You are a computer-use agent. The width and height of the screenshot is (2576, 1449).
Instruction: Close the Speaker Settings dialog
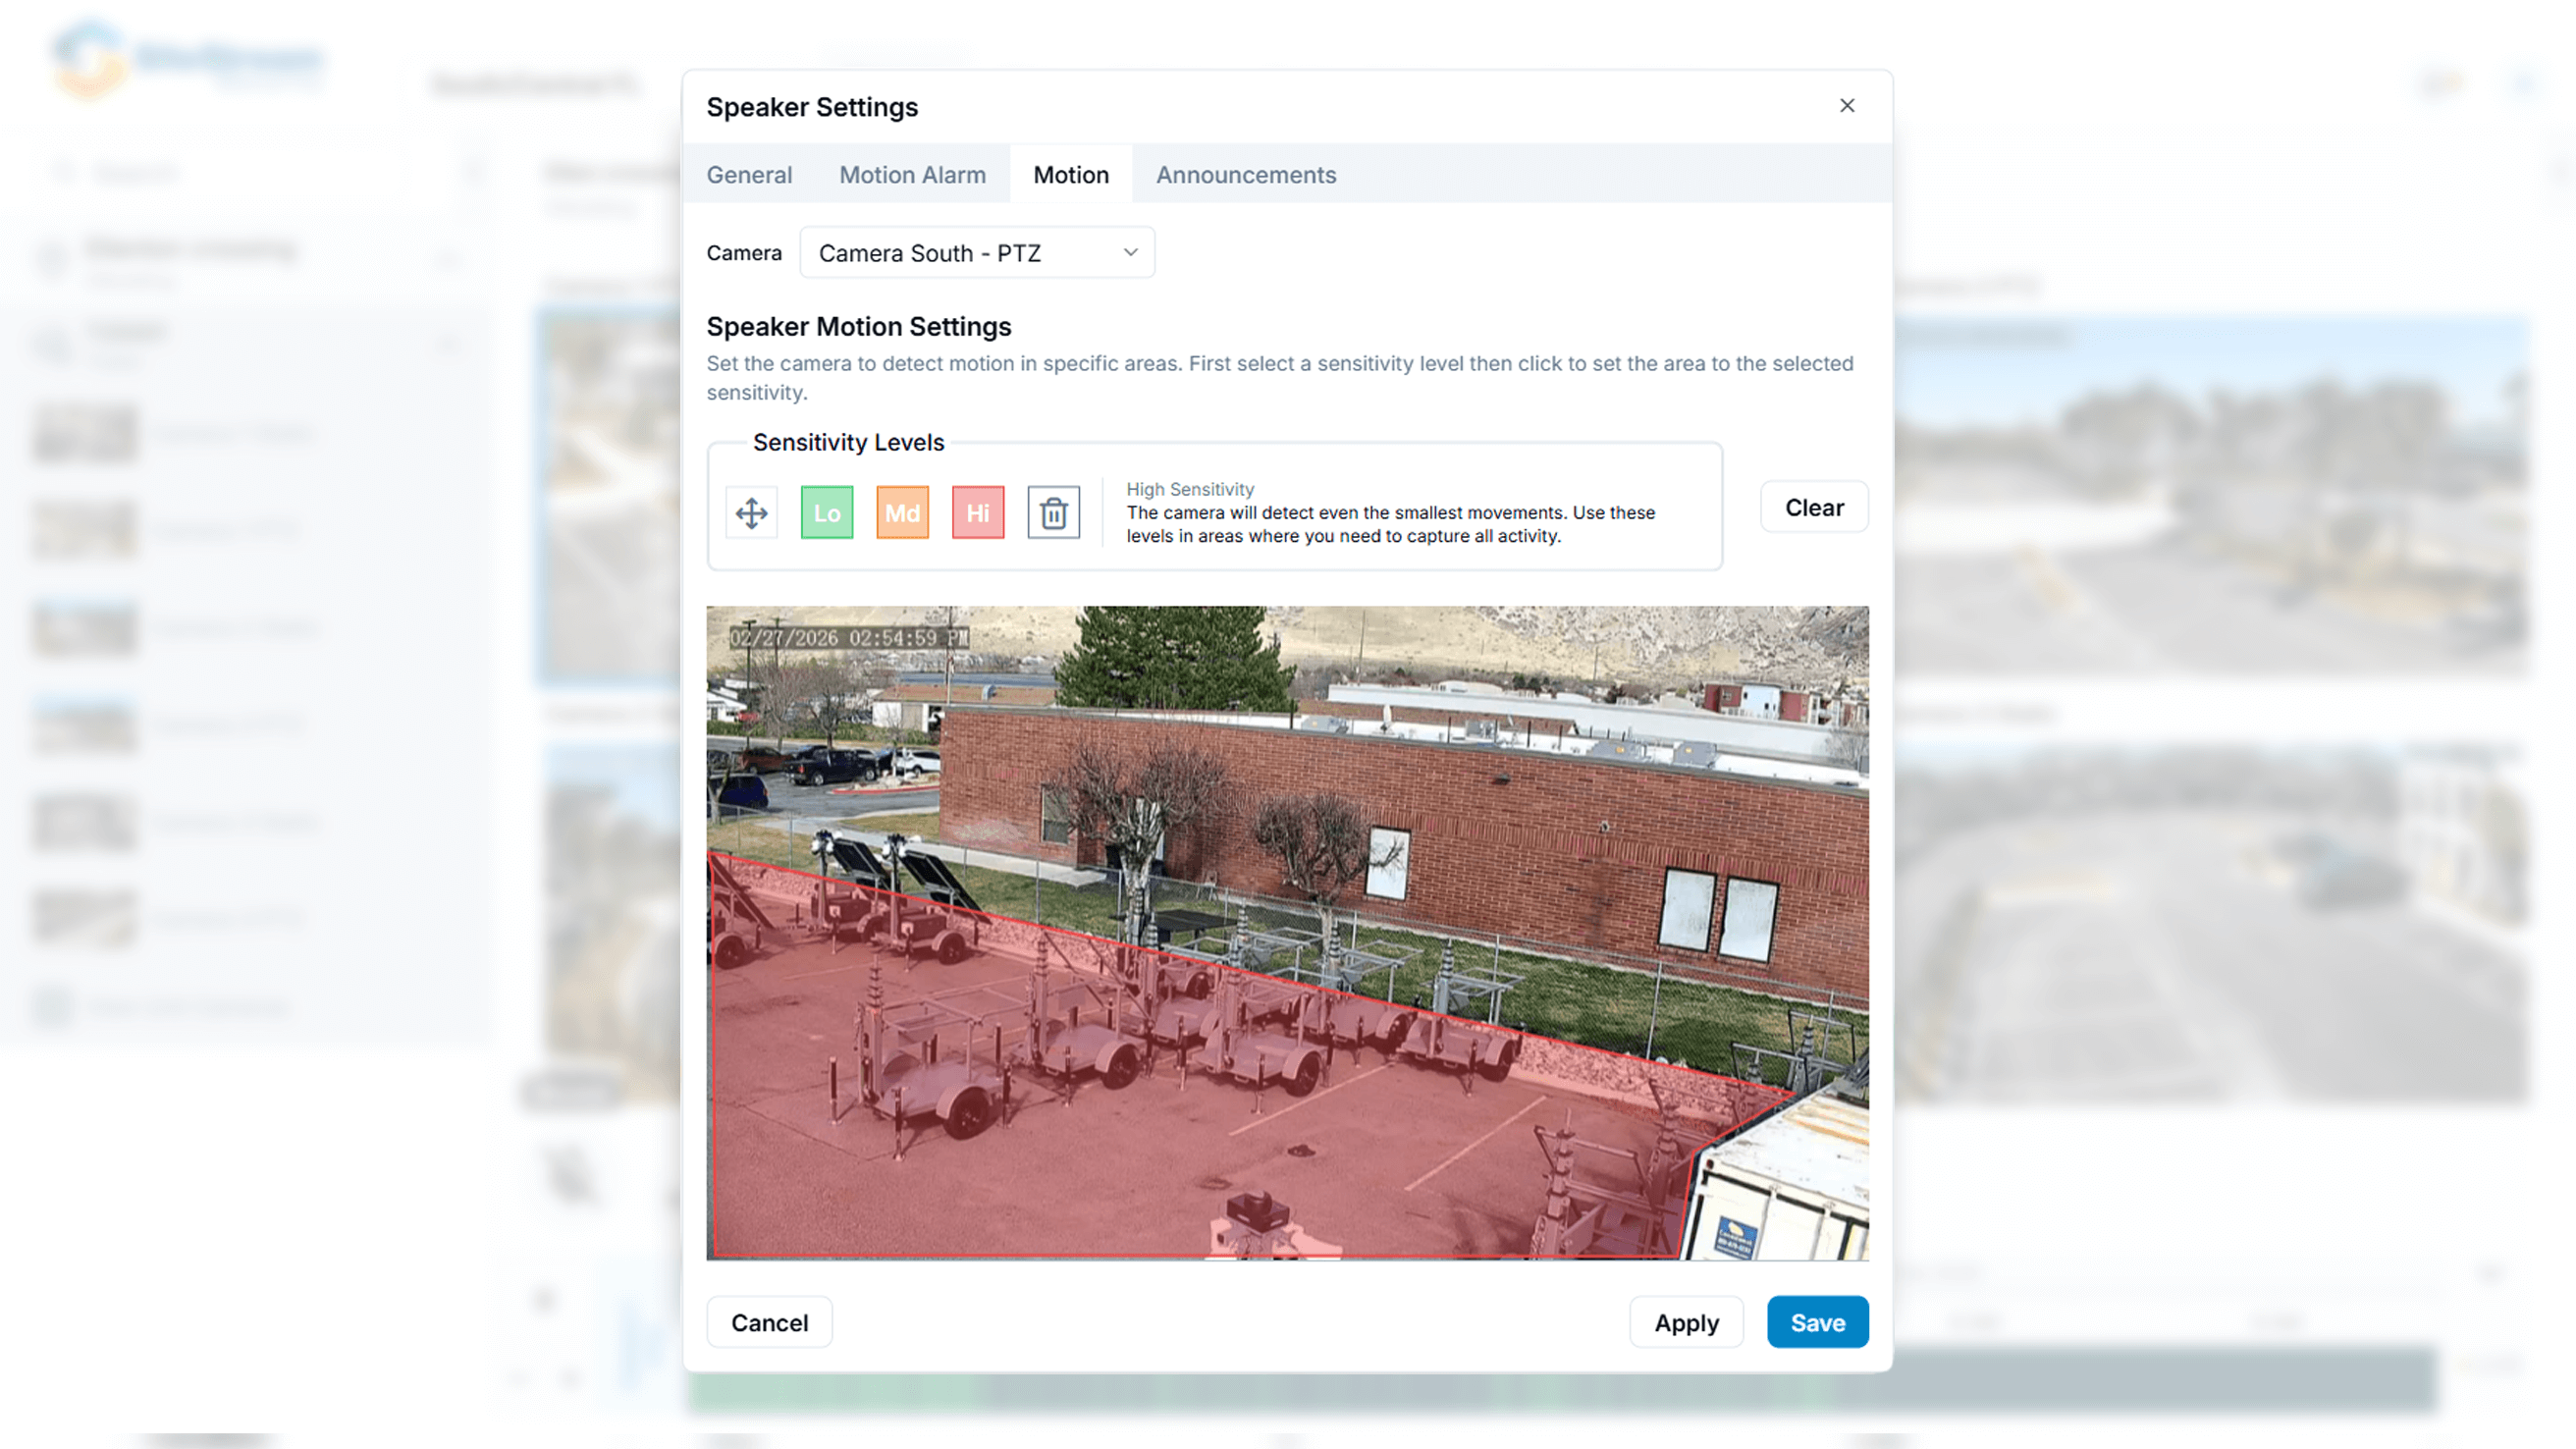click(1846, 106)
